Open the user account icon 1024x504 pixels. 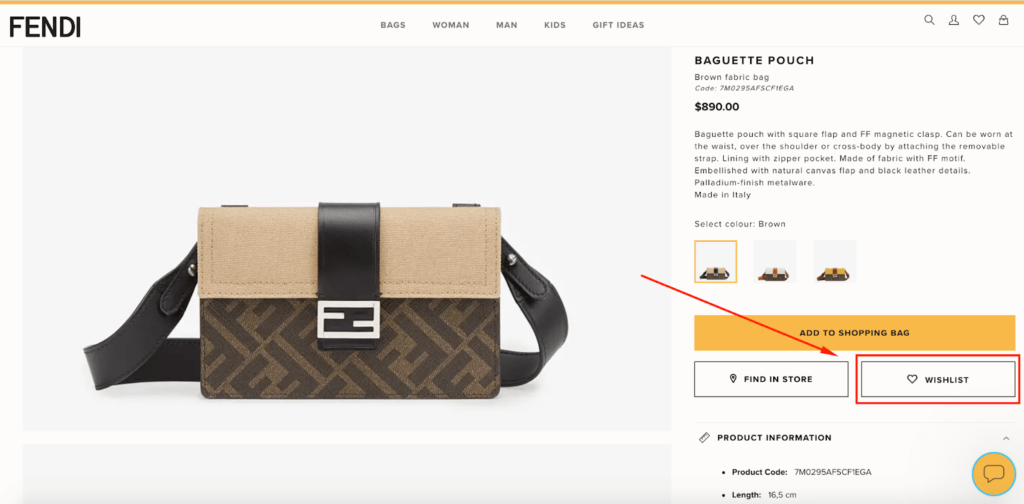(953, 20)
